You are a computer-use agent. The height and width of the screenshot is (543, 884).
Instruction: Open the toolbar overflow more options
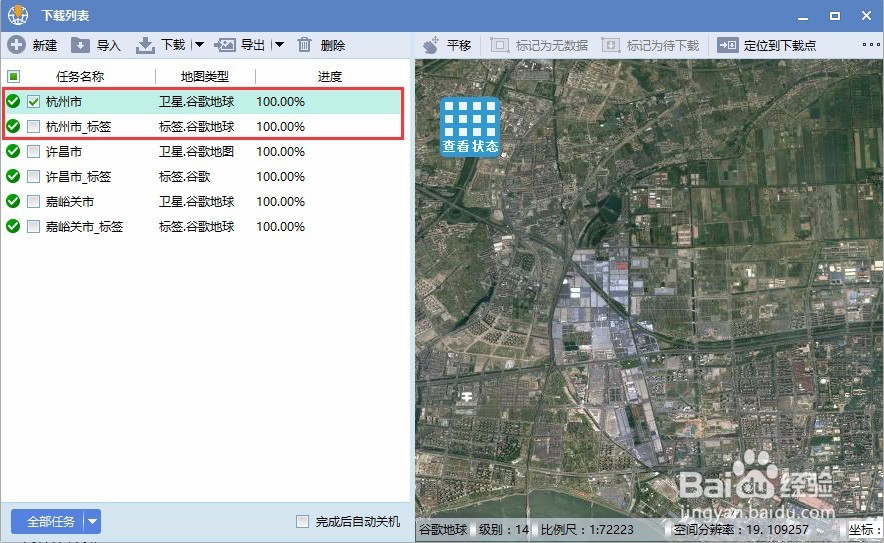tap(871, 45)
